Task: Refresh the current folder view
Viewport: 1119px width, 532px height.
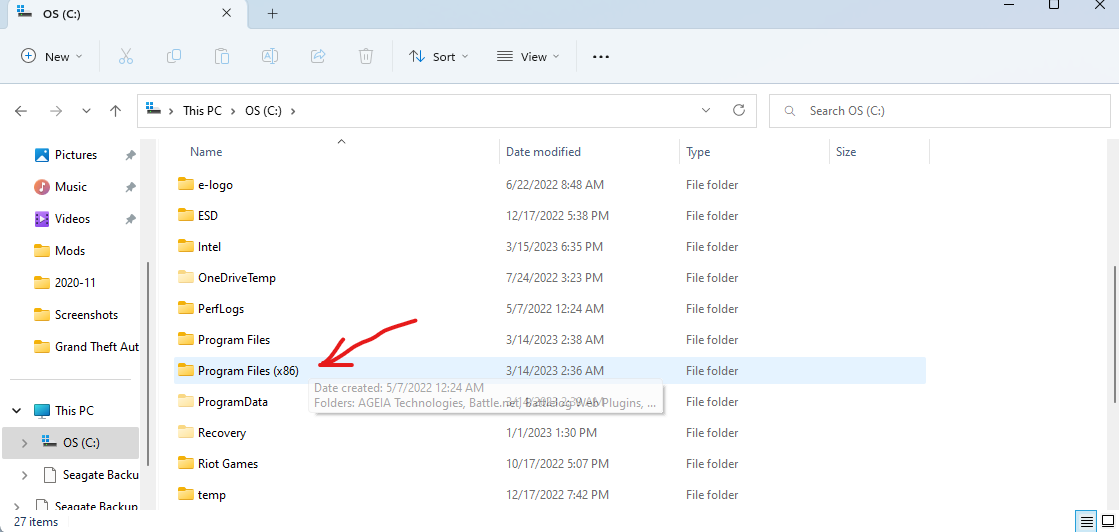Action: tap(739, 110)
